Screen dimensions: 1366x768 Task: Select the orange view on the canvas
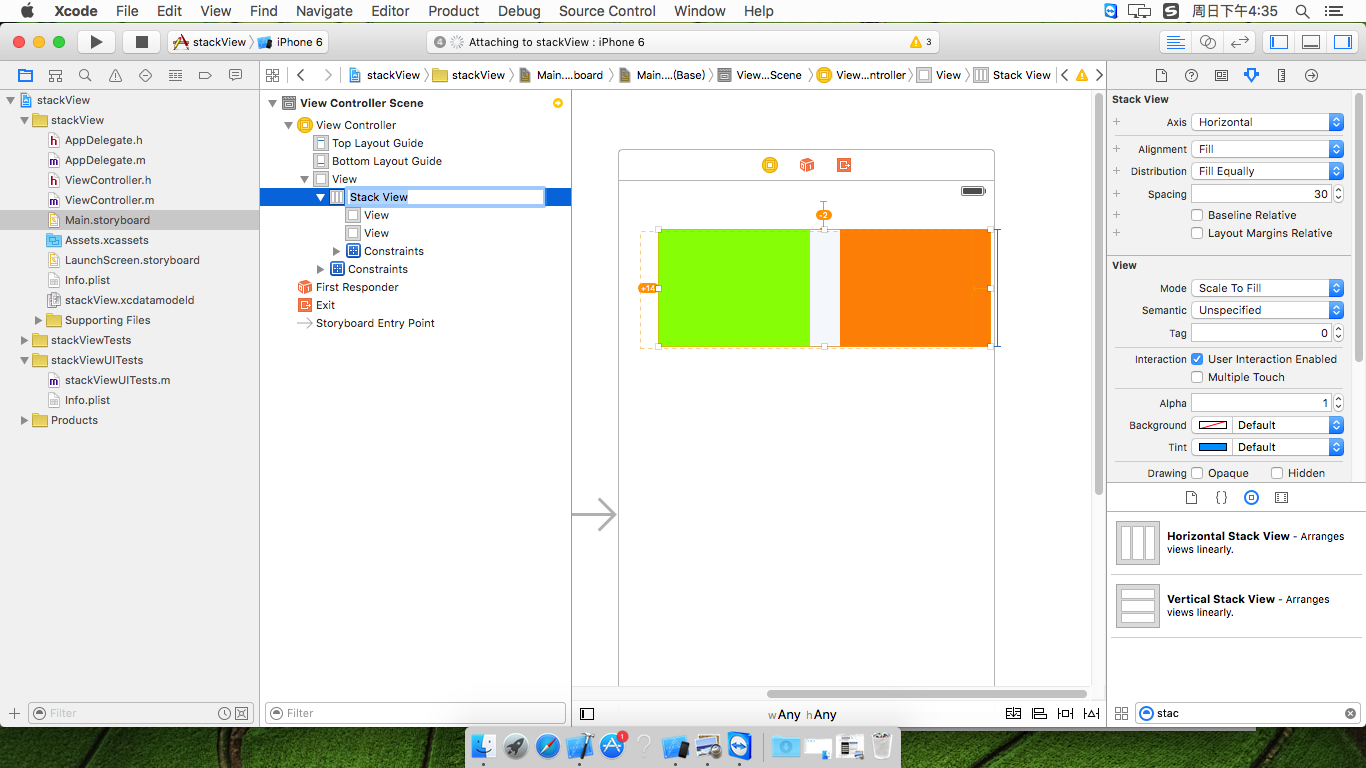914,288
